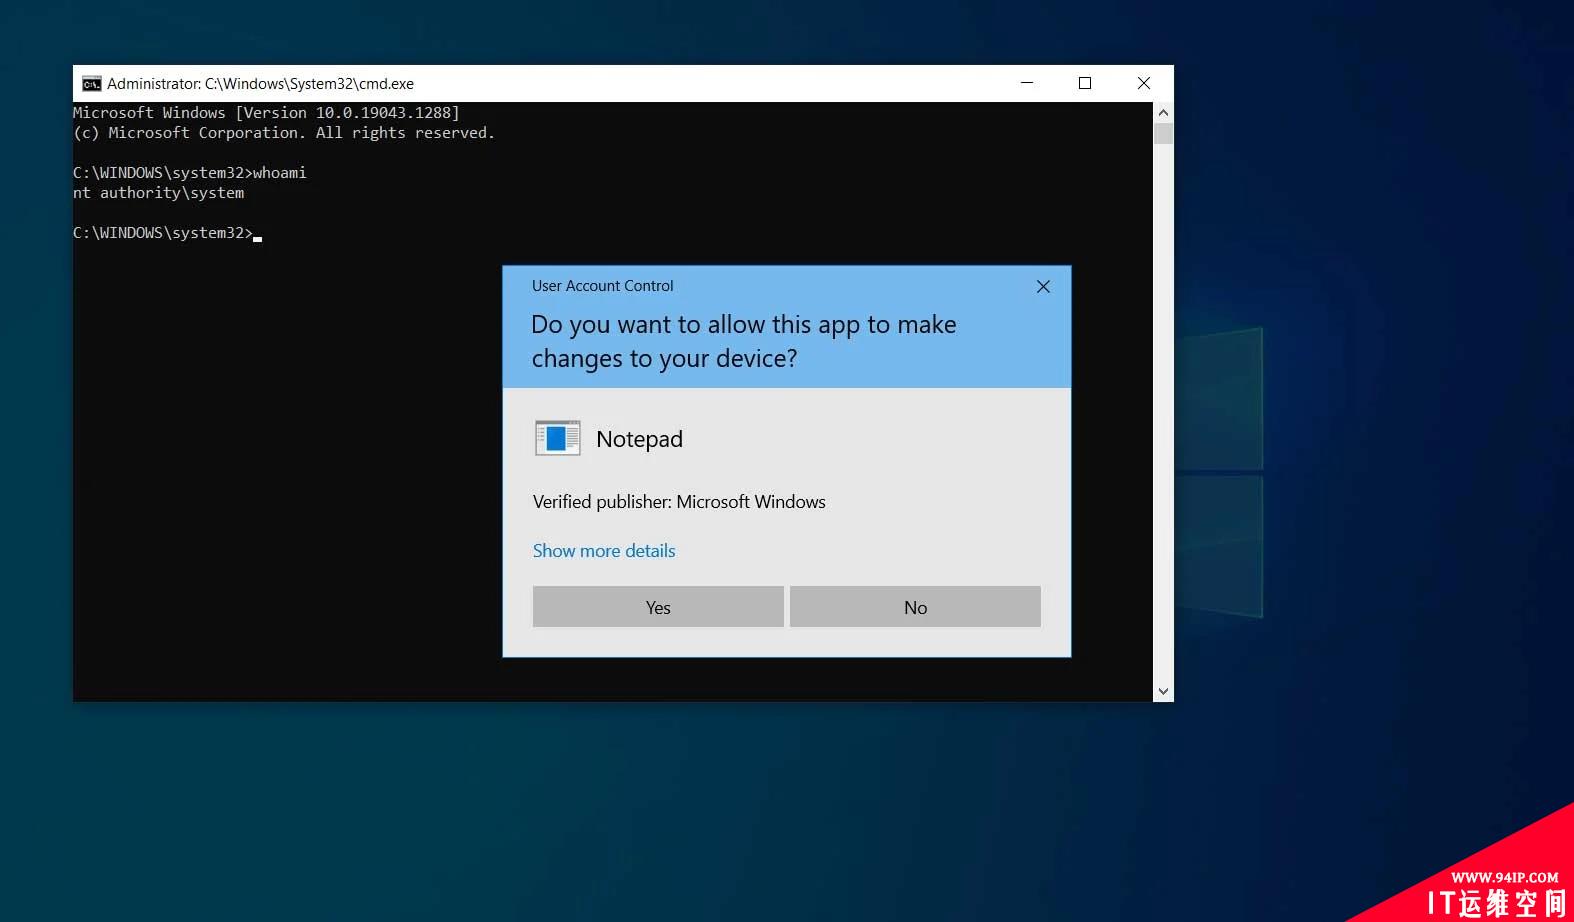This screenshot has height=922, width=1574.
Task: Click the '(c) Microsoft Corporation. All rights reserved.' line
Action: tap(284, 133)
